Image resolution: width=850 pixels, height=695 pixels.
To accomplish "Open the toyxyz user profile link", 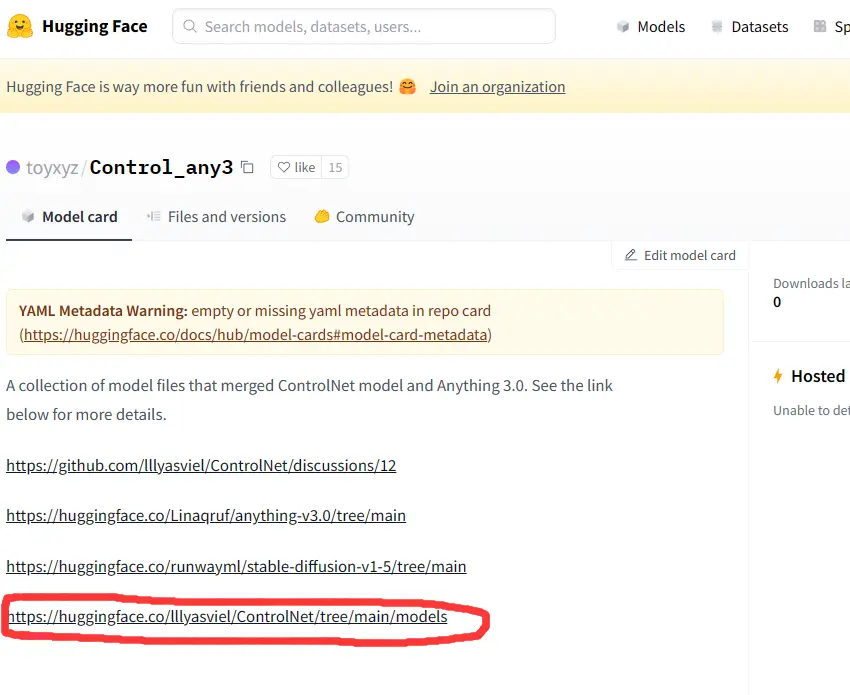I will click(52, 168).
